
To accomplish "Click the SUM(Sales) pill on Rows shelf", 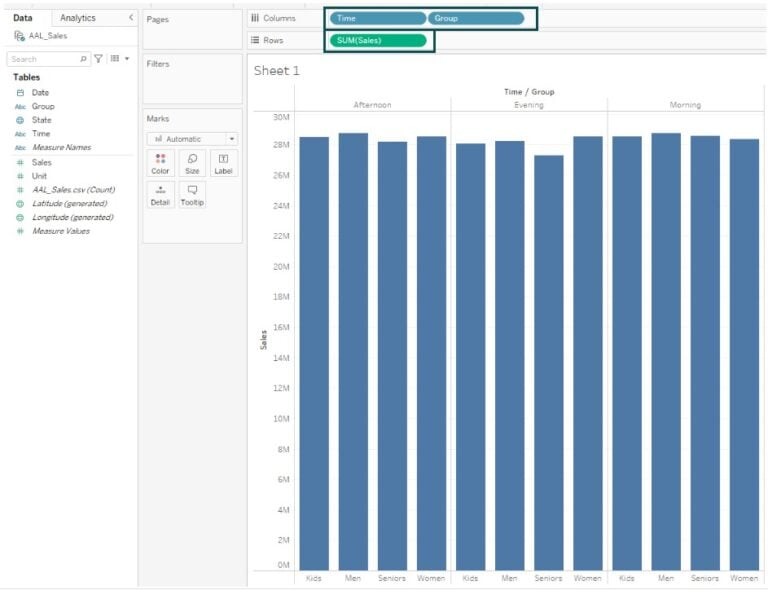I will click(378, 40).
